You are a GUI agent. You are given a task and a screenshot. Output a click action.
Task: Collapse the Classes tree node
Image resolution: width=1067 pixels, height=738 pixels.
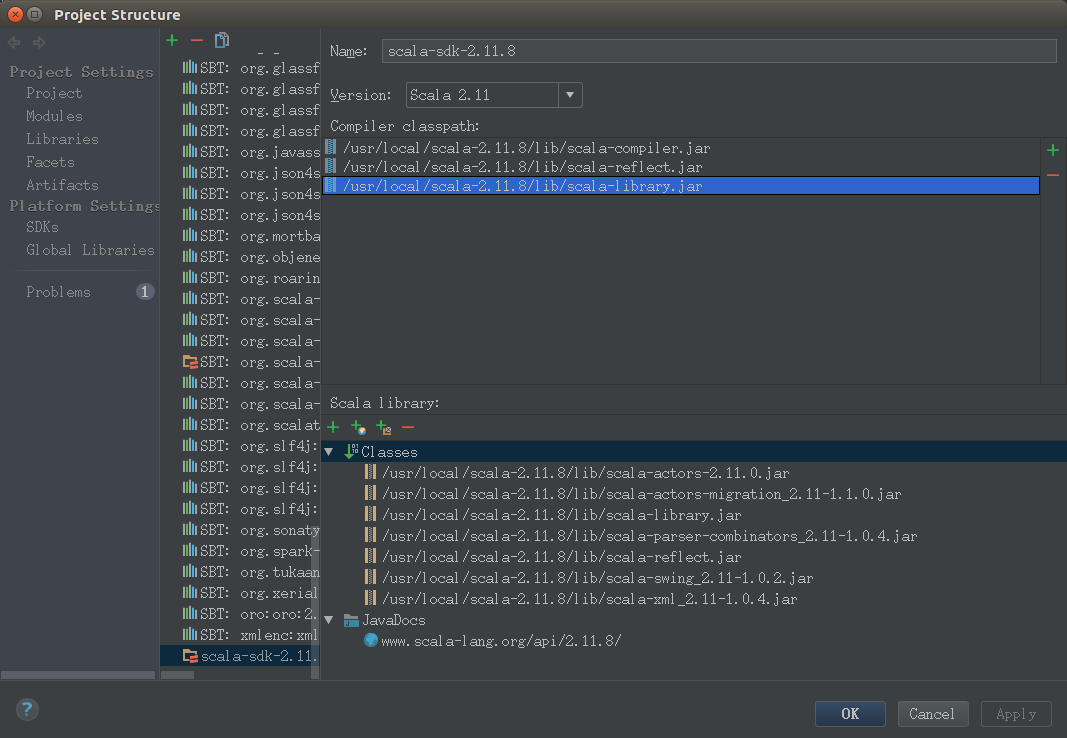tap(329, 452)
